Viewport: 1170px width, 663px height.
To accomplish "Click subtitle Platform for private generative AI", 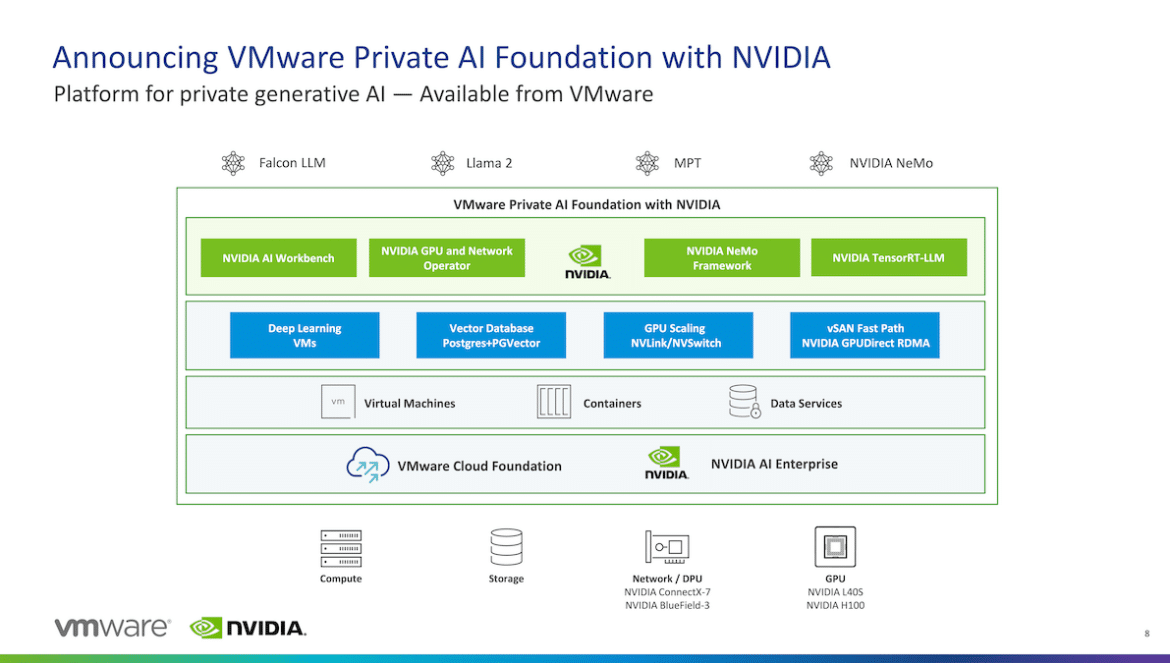I will point(354,95).
